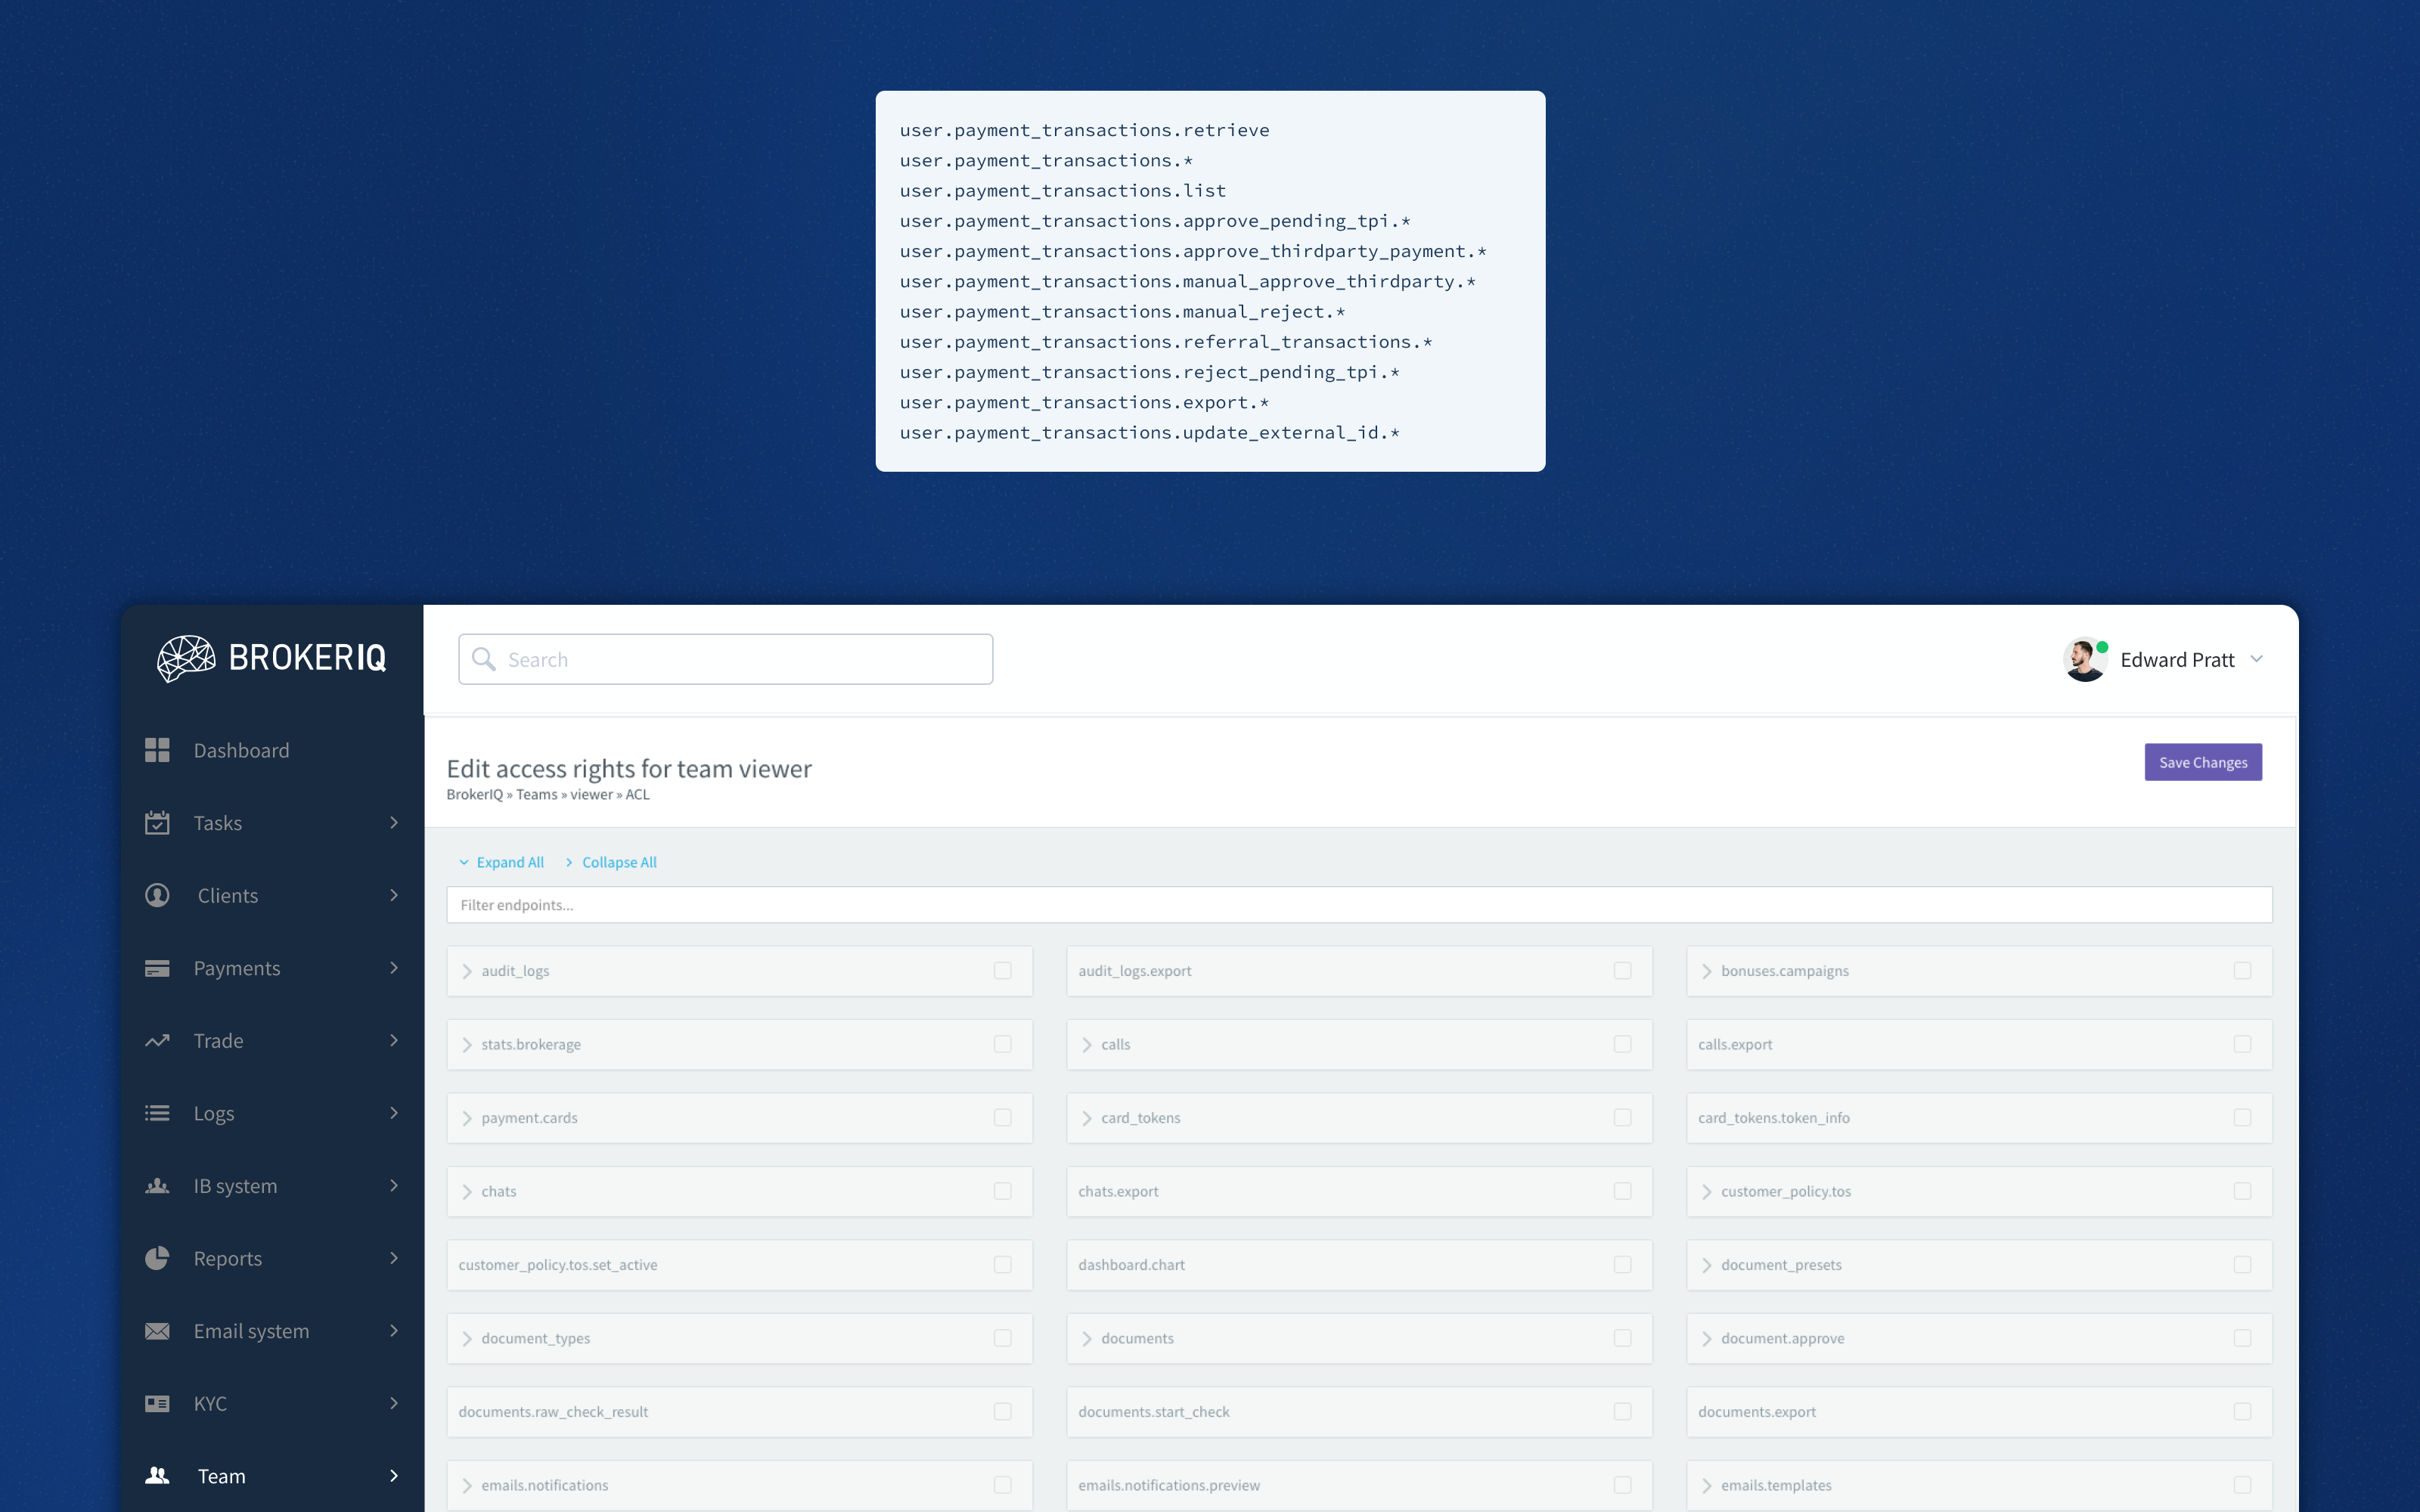Expand the KYC menu chevron
The height and width of the screenshot is (1512, 2420).
(x=394, y=1403)
